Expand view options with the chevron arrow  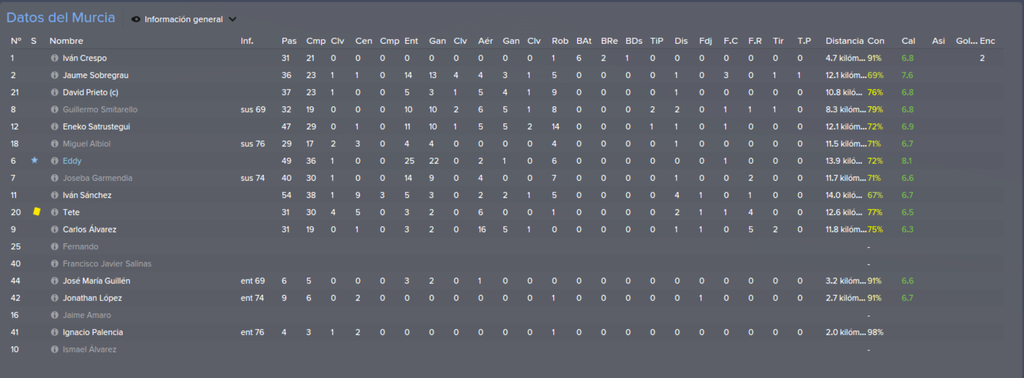tap(232, 20)
